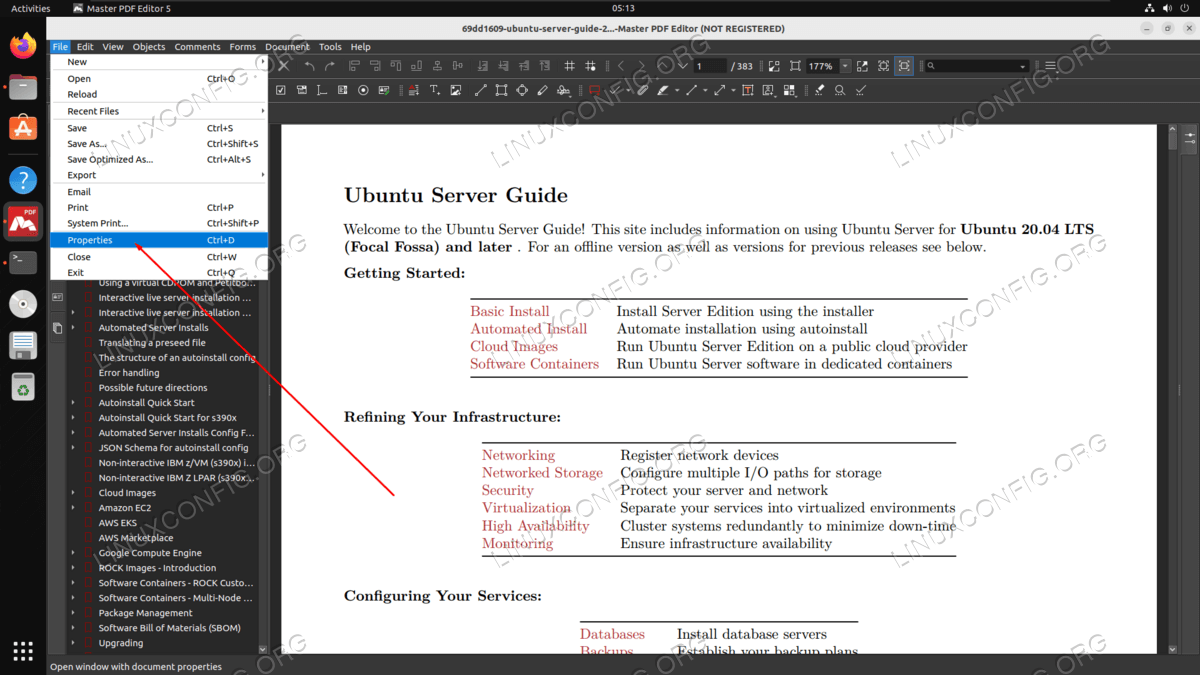Select the AWS Marketplace bookmark
The width and height of the screenshot is (1200, 675).
coord(136,538)
